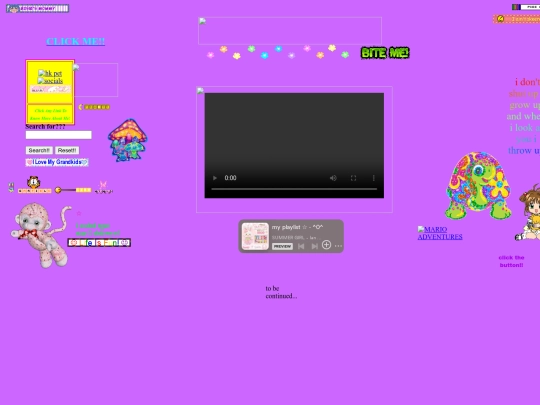Seek along the video progress bar
540x405 pixels.
pyautogui.click(x=294, y=189)
